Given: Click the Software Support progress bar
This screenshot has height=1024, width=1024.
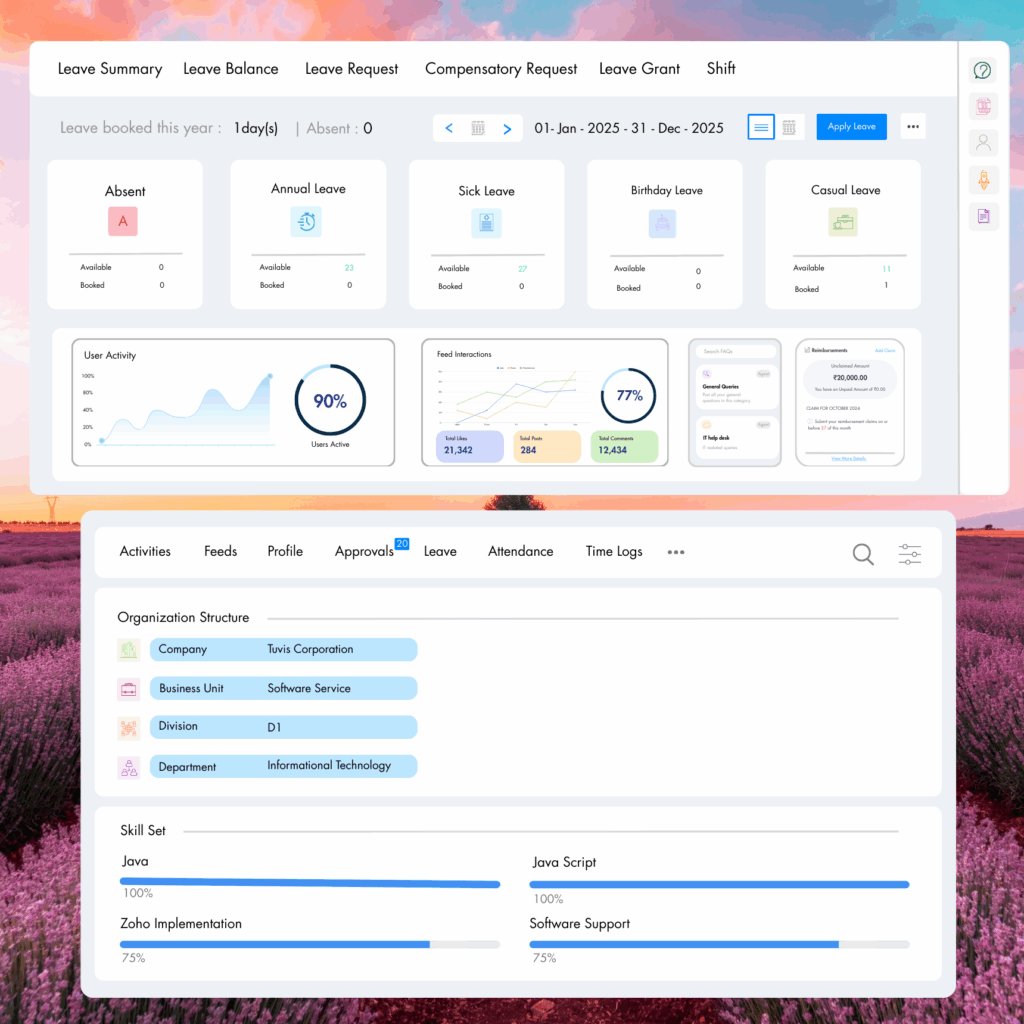Looking at the screenshot, I should click(719, 944).
